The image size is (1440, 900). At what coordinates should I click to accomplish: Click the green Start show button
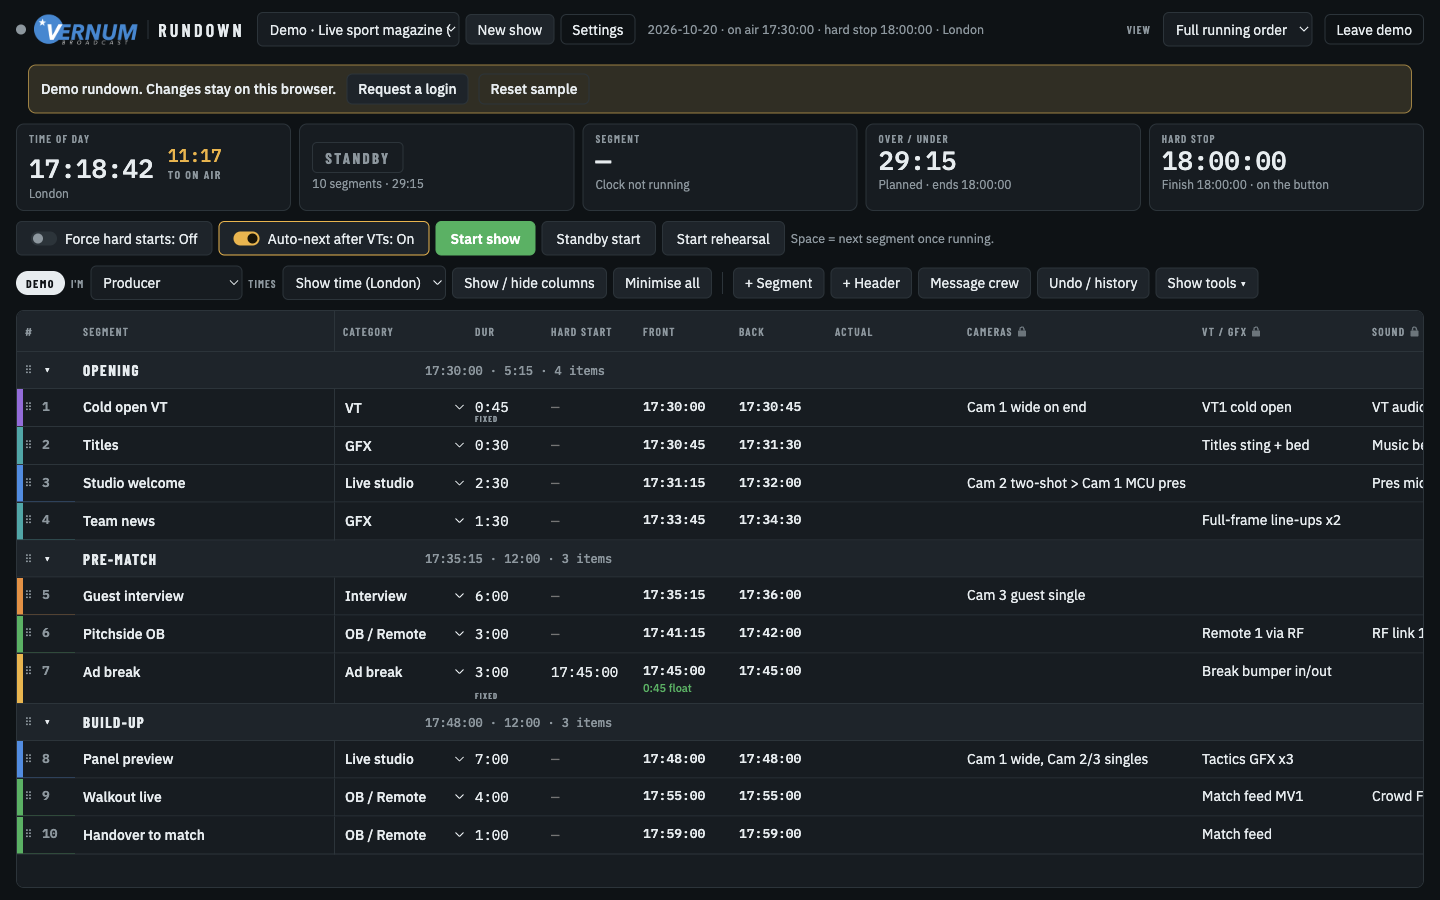tap(485, 239)
